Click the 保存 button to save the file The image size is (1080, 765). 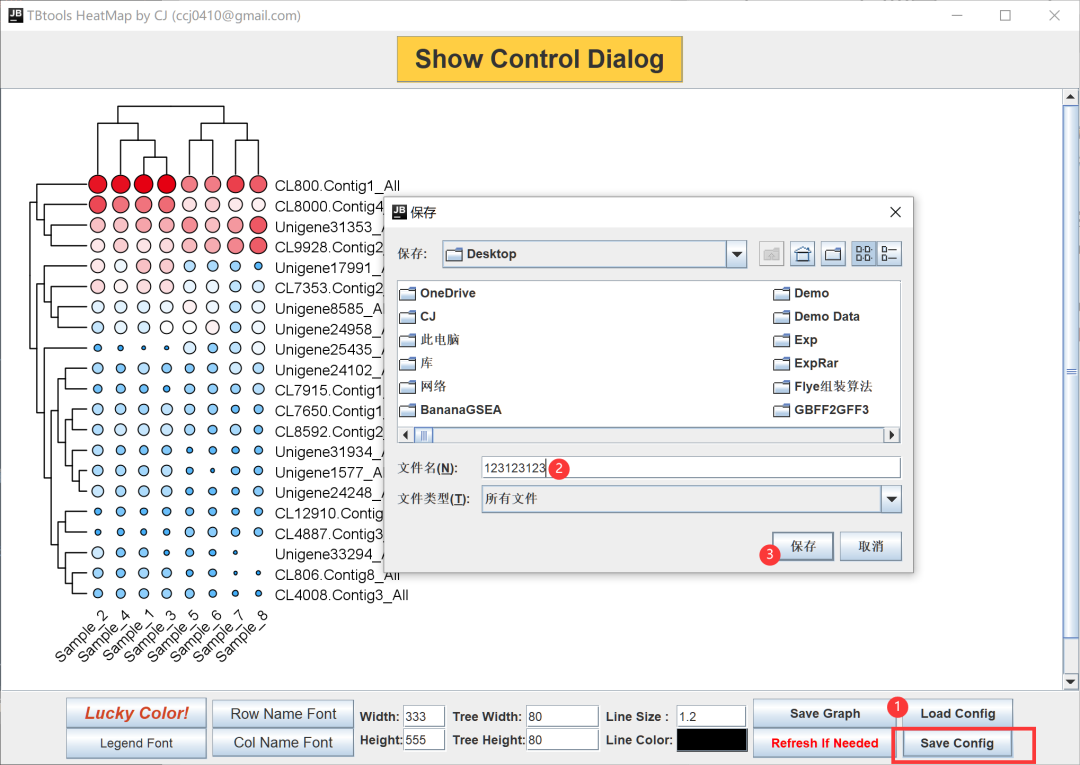pos(802,545)
